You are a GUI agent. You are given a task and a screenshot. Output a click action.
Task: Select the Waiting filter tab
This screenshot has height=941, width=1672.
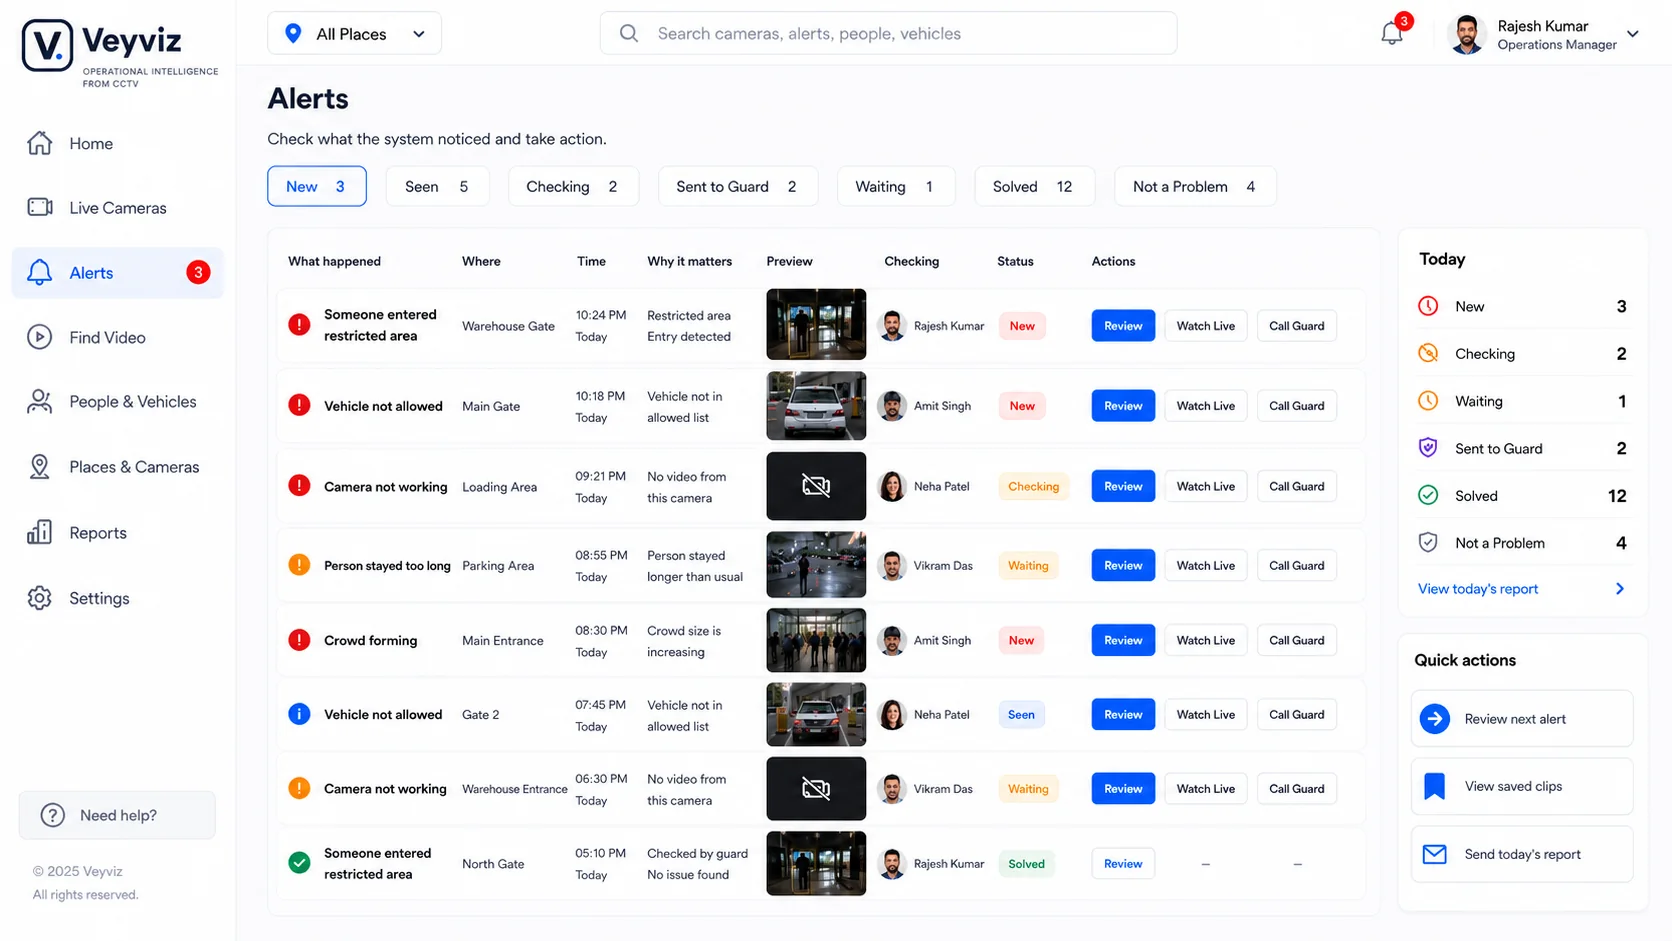pyautogui.click(x=895, y=186)
